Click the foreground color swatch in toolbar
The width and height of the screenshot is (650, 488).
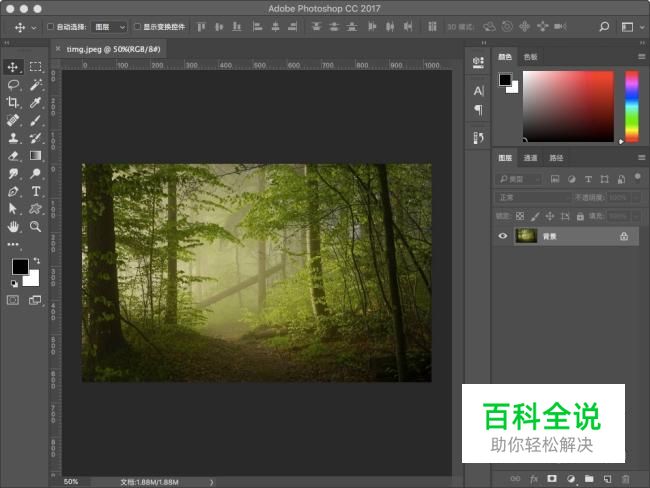point(19,267)
